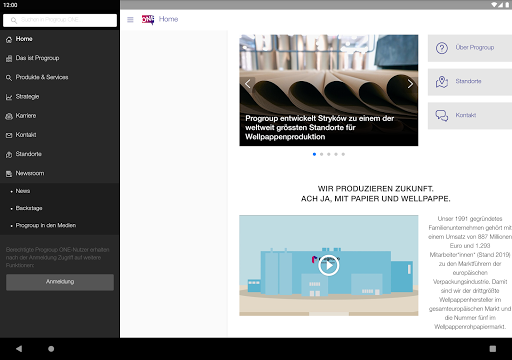Focus the Suchen in Progroup ONE field
Image resolution: width=512 pixels, height=360 pixels.
[60, 20]
